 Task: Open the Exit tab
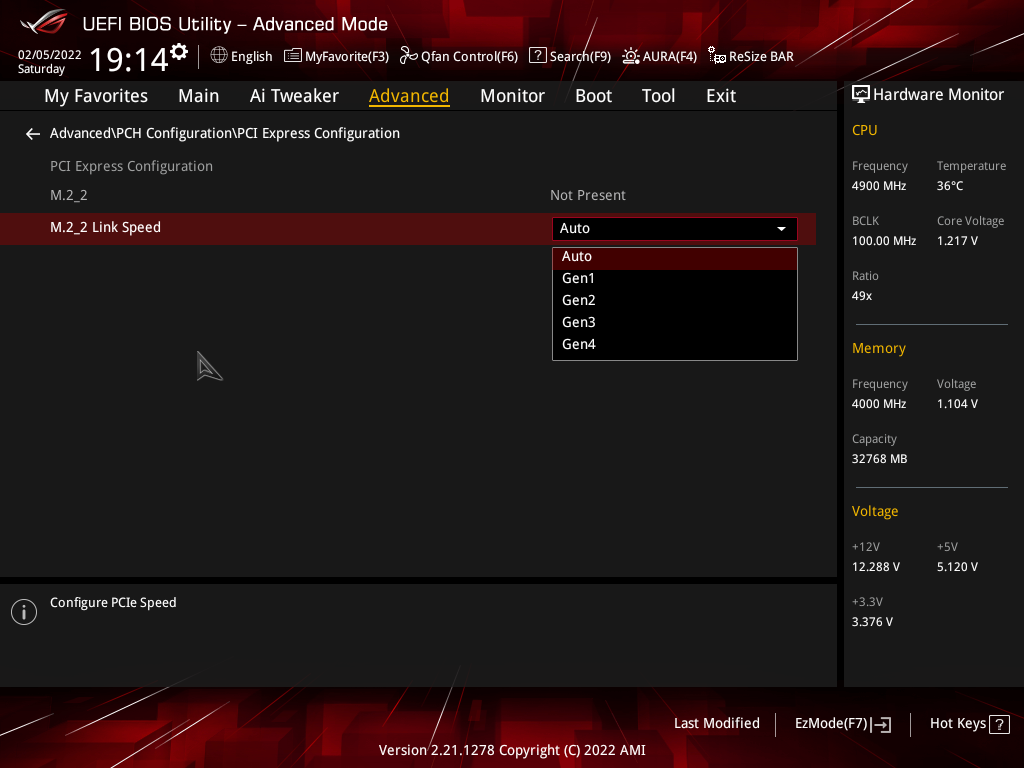pos(721,96)
